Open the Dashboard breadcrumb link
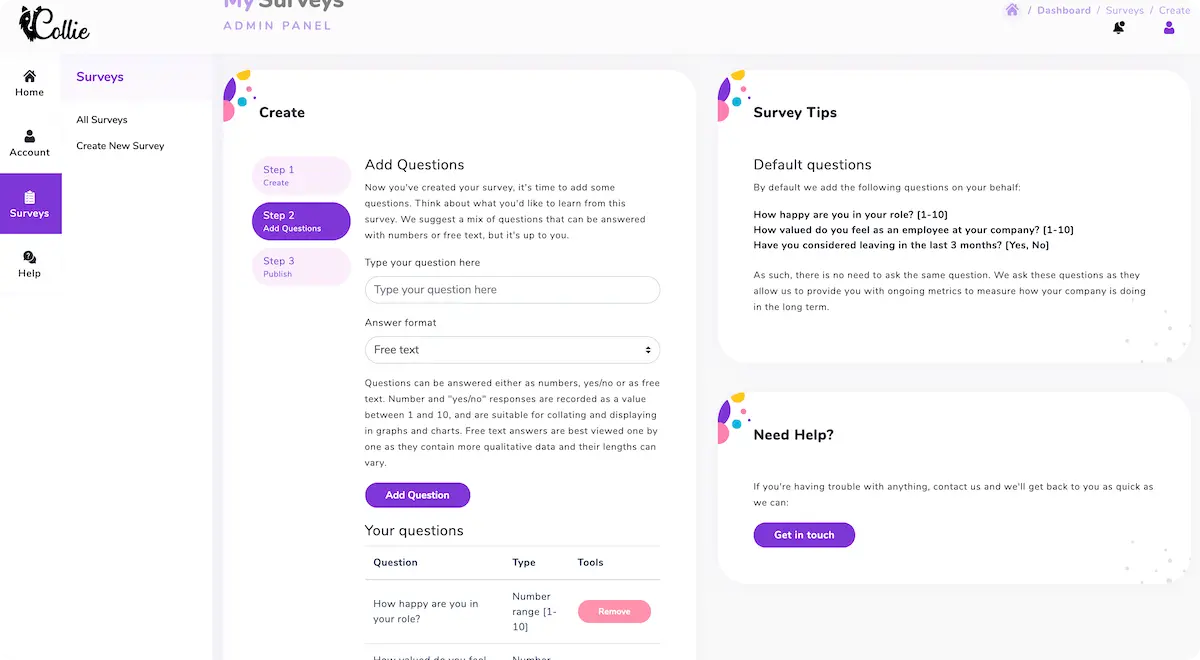1200x660 pixels. 1064,10
